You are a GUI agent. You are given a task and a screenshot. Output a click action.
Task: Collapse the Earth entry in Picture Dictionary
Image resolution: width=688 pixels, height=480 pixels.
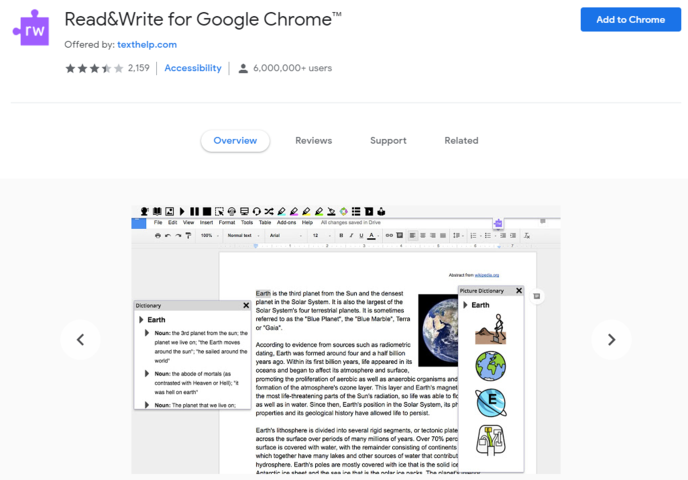tap(465, 305)
